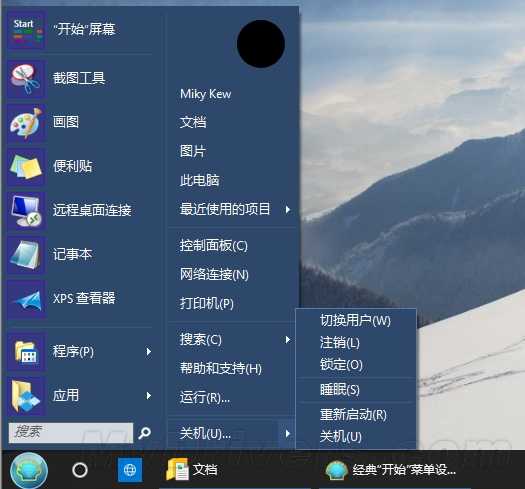525x489 pixels.
Task: Launch Remote Desktop Connection icon
Action: [26, 211]
